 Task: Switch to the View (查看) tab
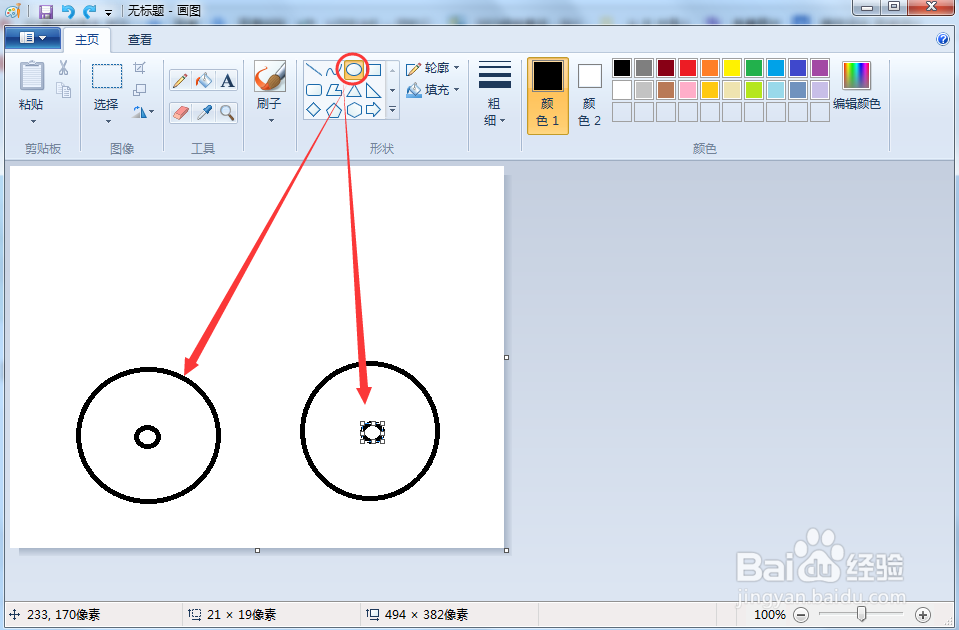(x=139, y=39)
